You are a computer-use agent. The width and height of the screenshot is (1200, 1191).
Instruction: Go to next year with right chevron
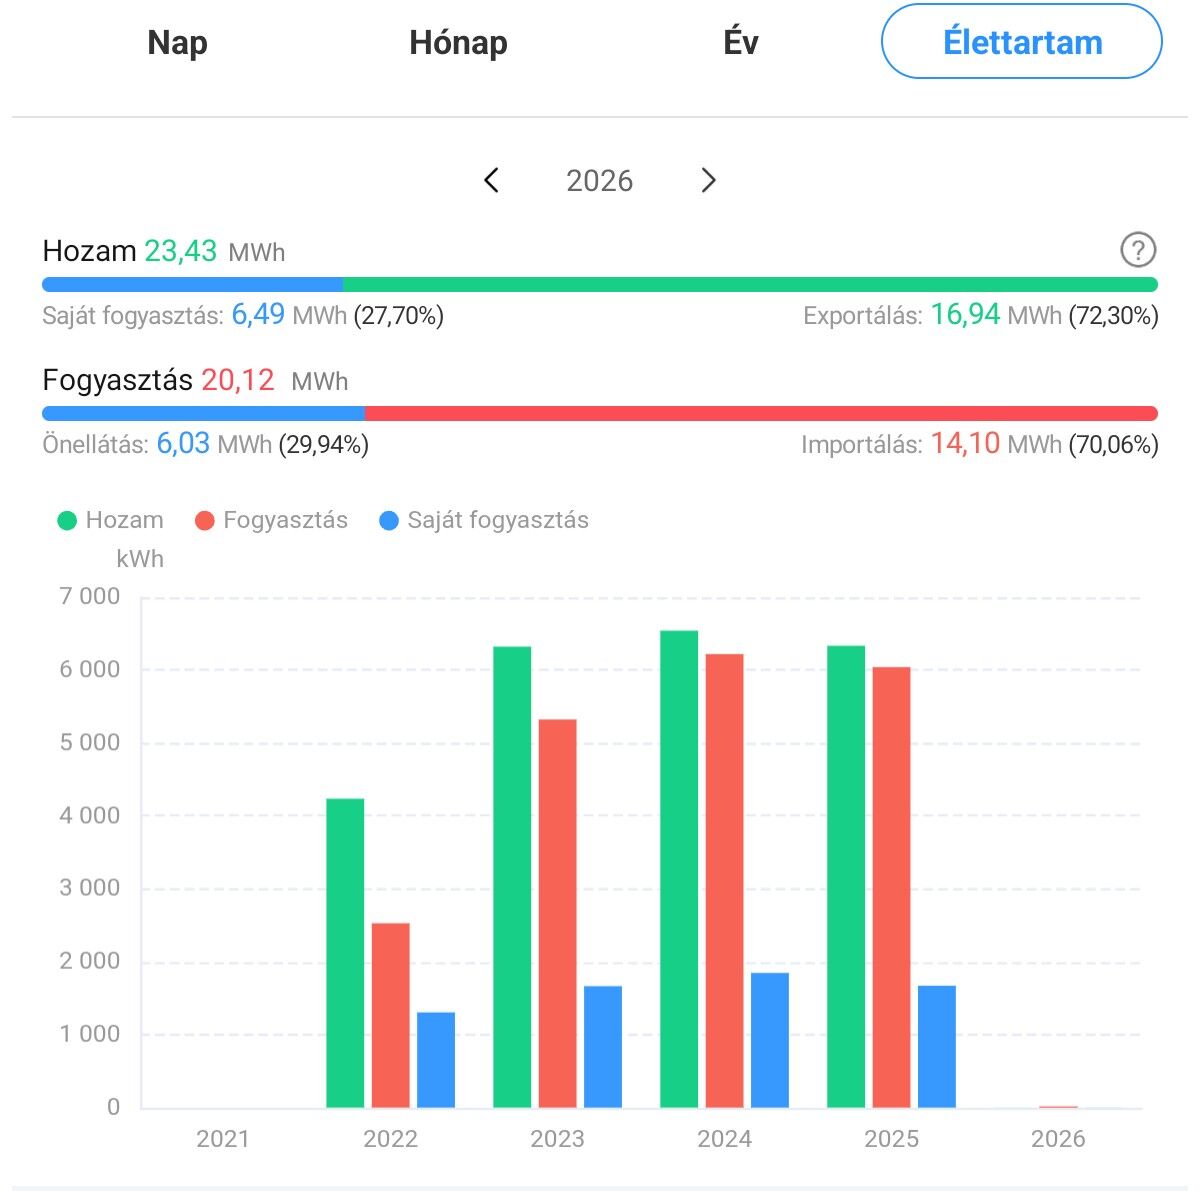point(708,180)
